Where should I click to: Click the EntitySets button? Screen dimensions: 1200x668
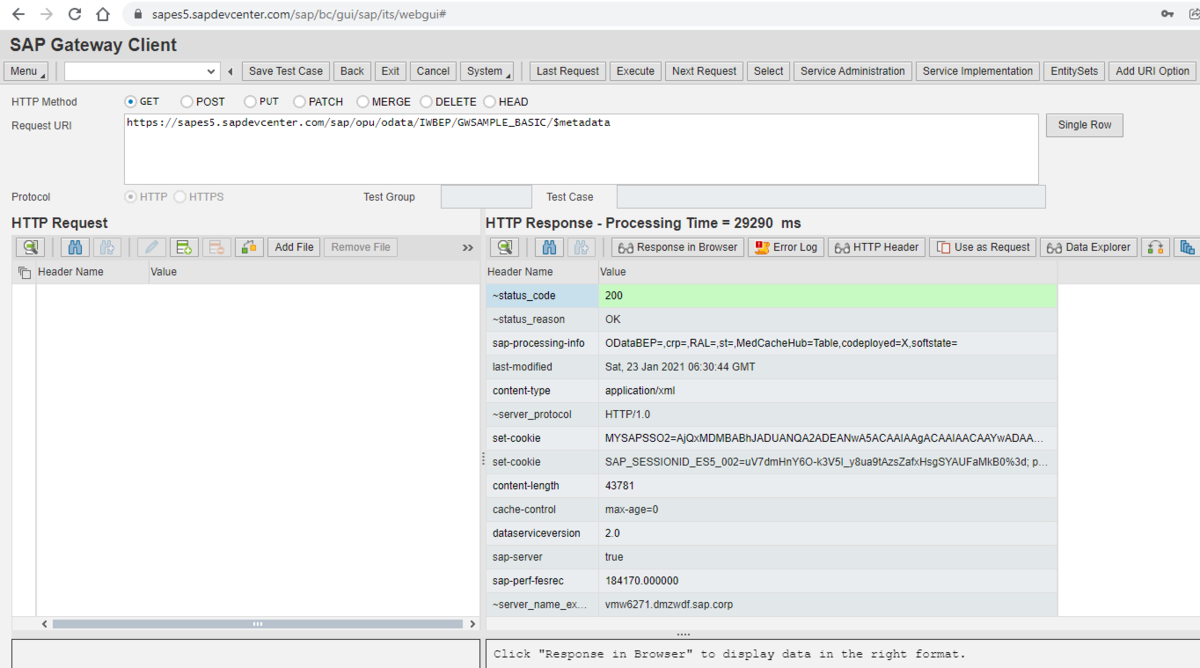[x=1074, y=71]
